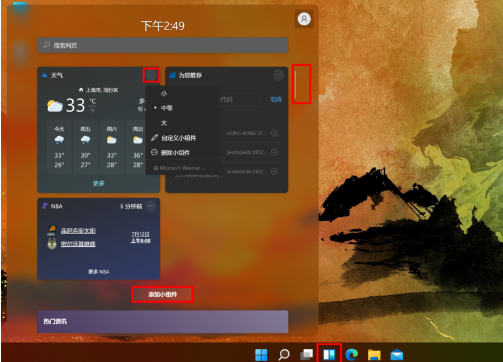
Task: Click the home icon beside 上海市 location
Action: click(x=81, y=90)
